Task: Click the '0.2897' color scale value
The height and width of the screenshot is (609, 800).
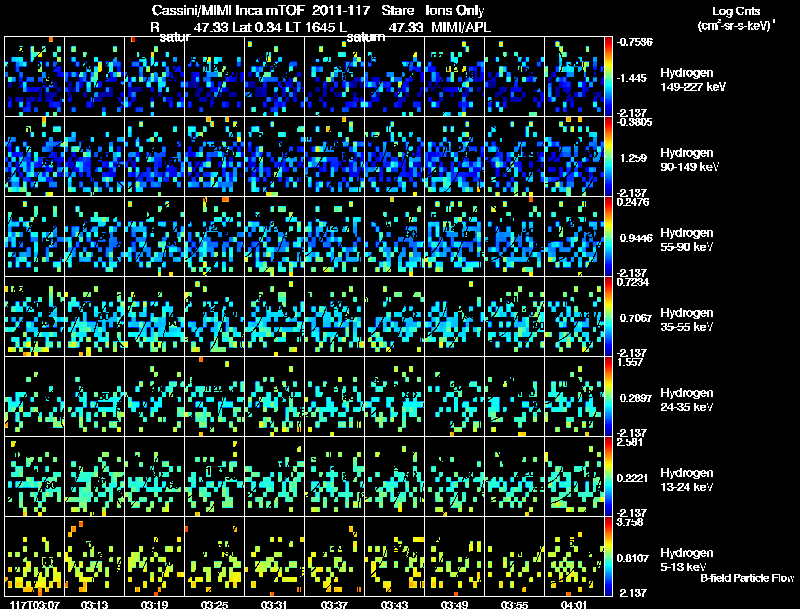Action: (x=636, y=398)
